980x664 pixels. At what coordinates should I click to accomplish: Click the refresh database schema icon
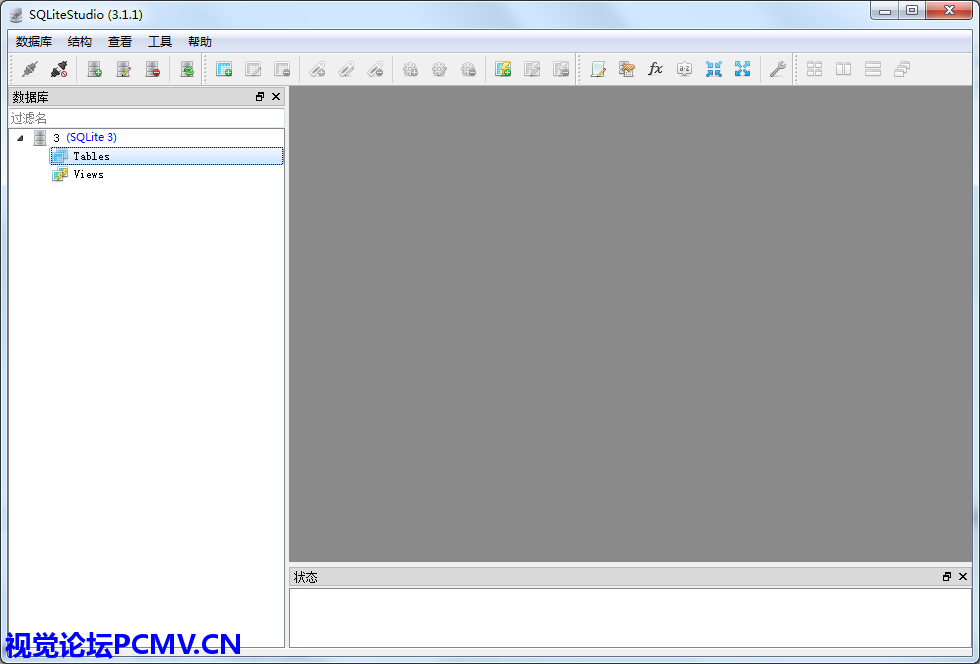pyautogui.click(x=187, y=69)
